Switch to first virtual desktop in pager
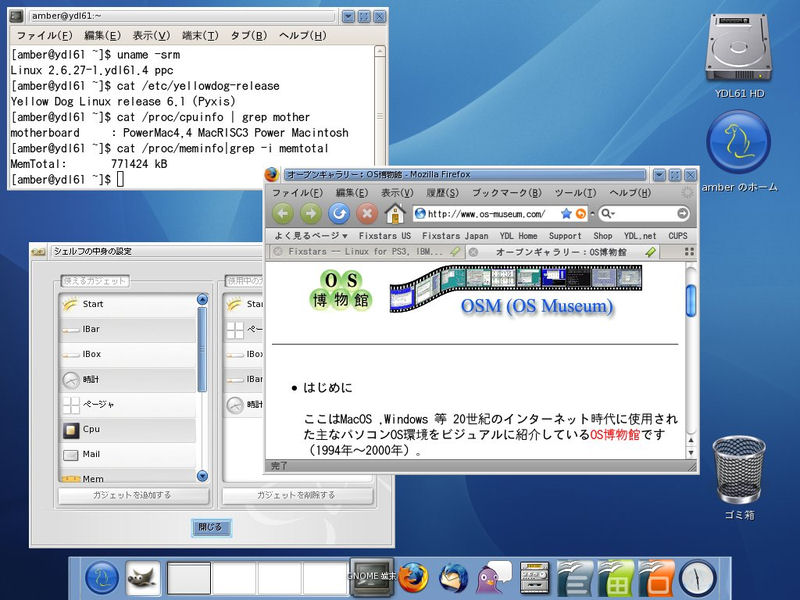 [x=189, y=578]
